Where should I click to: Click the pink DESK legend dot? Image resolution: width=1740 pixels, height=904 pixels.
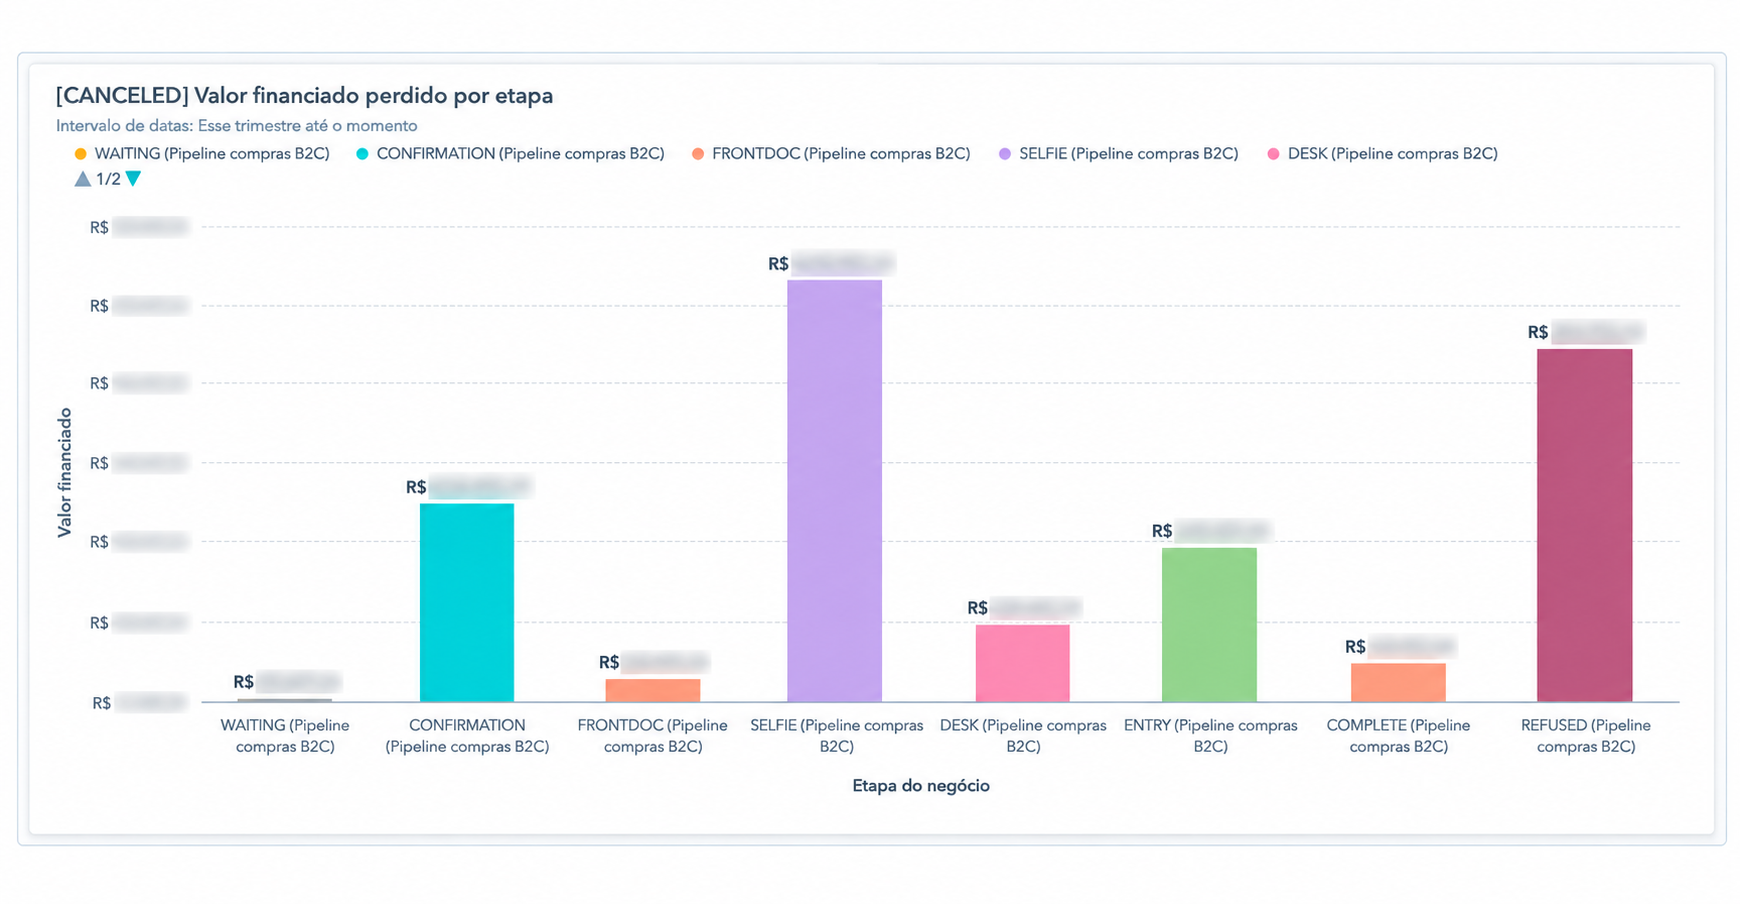pyautogui.click(x=1273, y=154)
